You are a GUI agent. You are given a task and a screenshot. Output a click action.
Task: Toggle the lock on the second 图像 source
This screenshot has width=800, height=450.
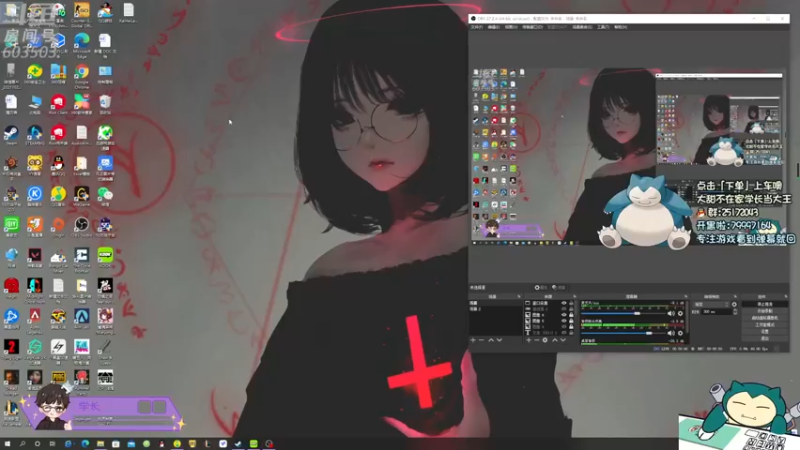point(571,321)
